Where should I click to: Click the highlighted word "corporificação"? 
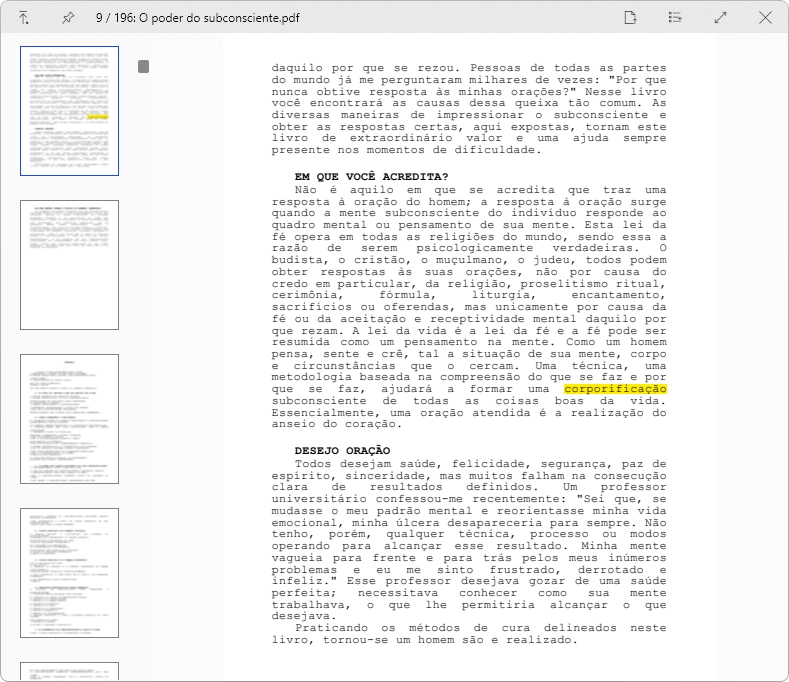pyautogui.click(x=615, y=389)
